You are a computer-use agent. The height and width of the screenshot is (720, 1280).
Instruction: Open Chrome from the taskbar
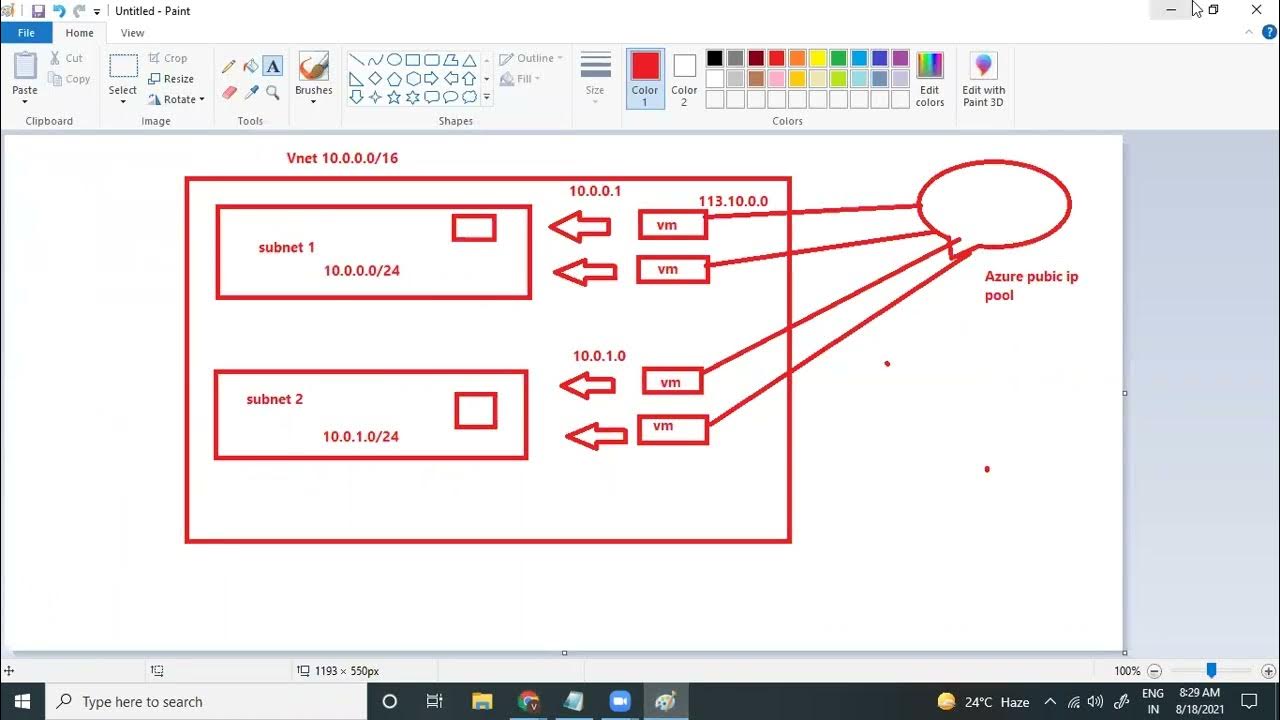point(529,701)
